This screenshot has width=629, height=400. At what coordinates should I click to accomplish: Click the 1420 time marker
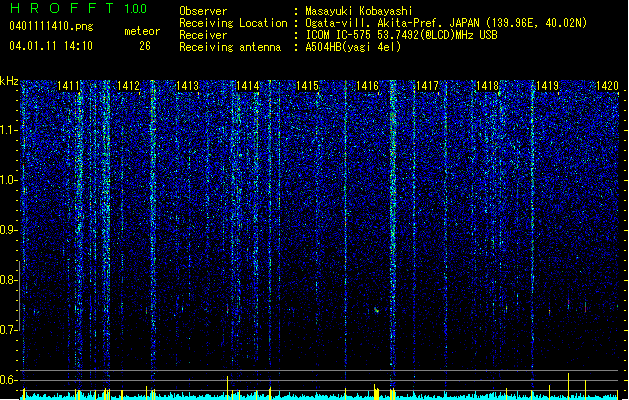tap(607, 86)
